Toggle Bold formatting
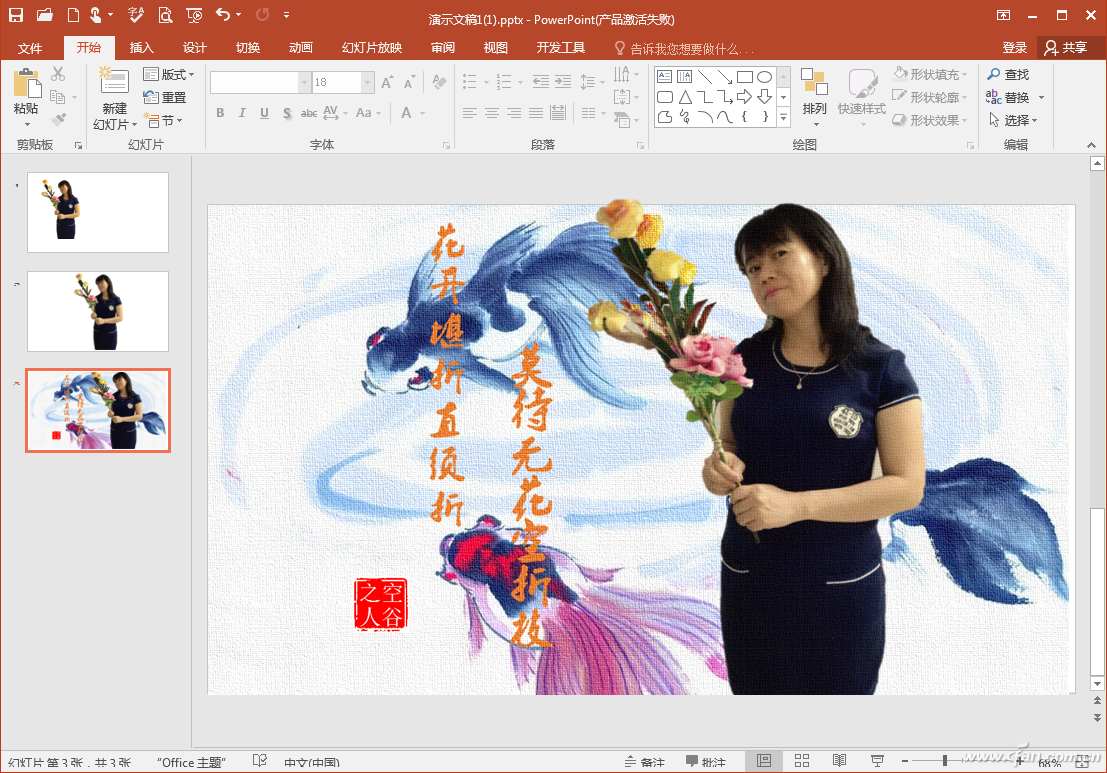1107x773 pixels. tap(220, 113)
